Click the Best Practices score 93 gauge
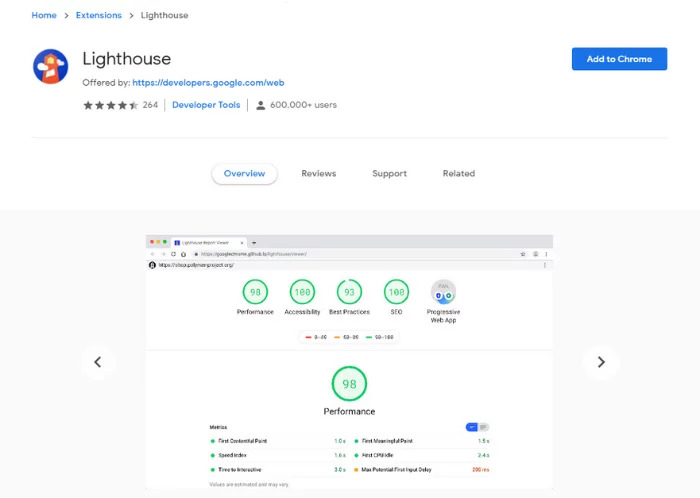This screenshot has width=700, height=498. tap(349, 292)
